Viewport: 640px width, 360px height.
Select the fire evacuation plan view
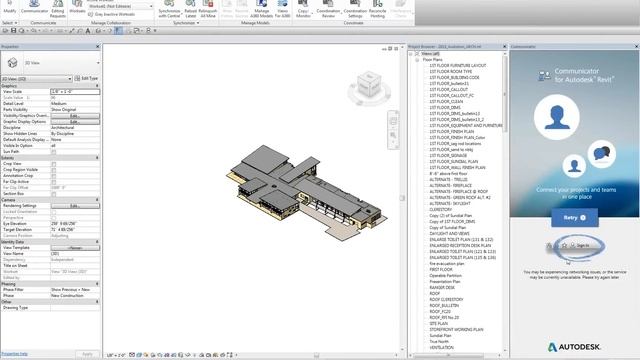(447, 264)
